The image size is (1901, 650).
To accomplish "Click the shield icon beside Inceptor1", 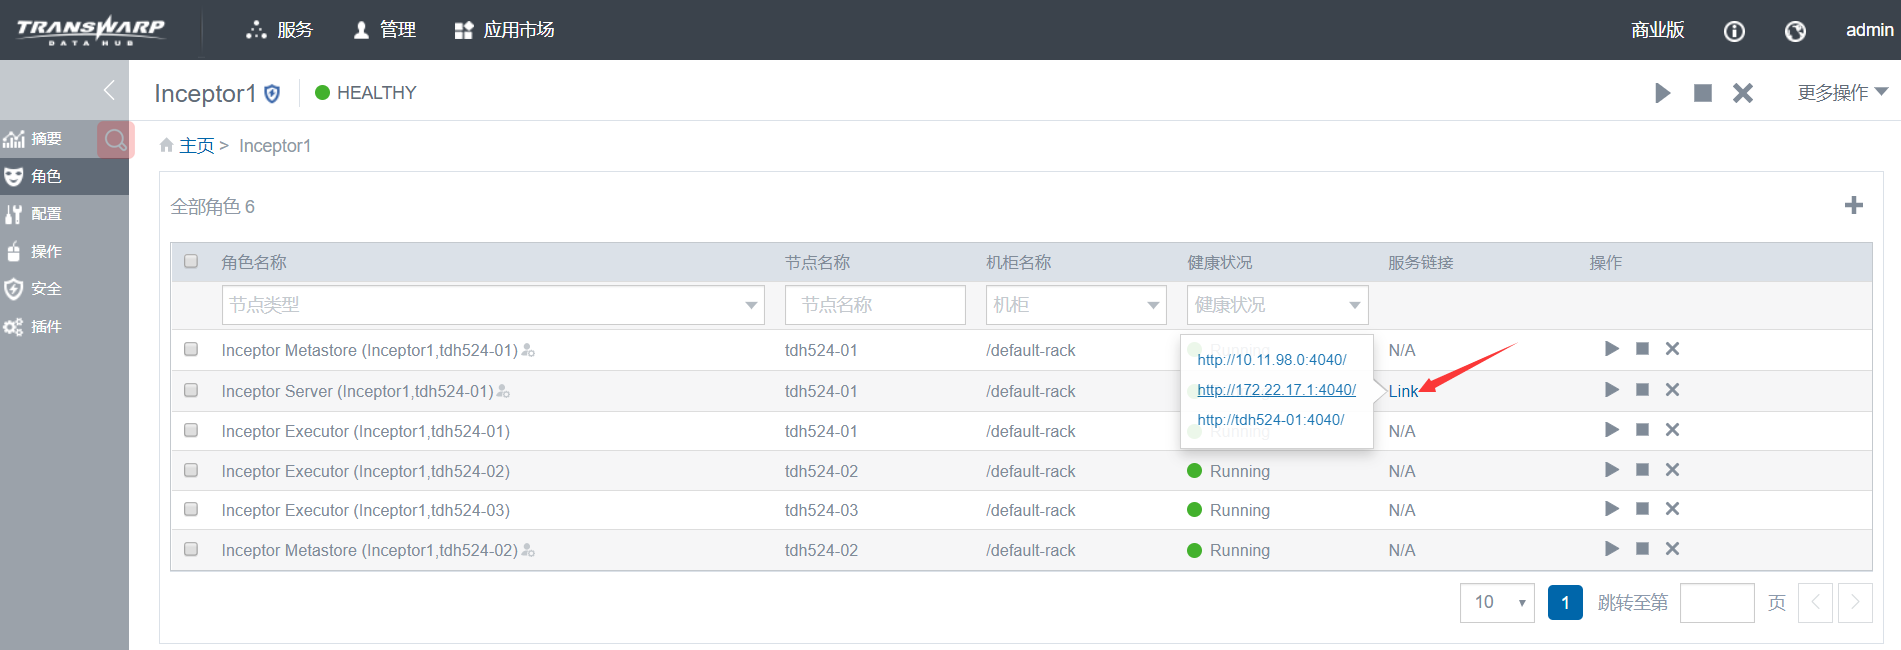I will 272,94.
